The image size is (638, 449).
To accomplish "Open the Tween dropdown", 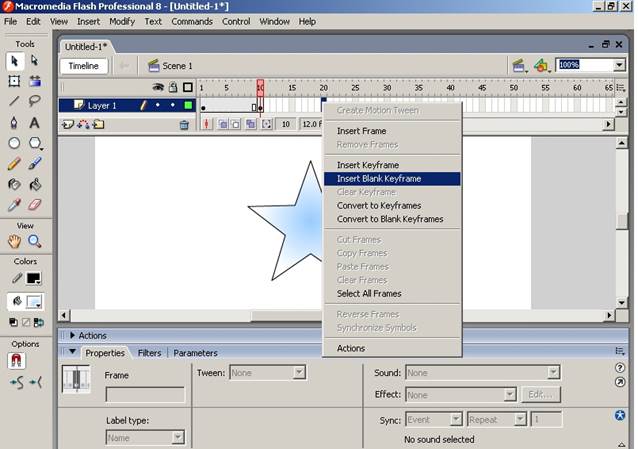I will point(299,372).
